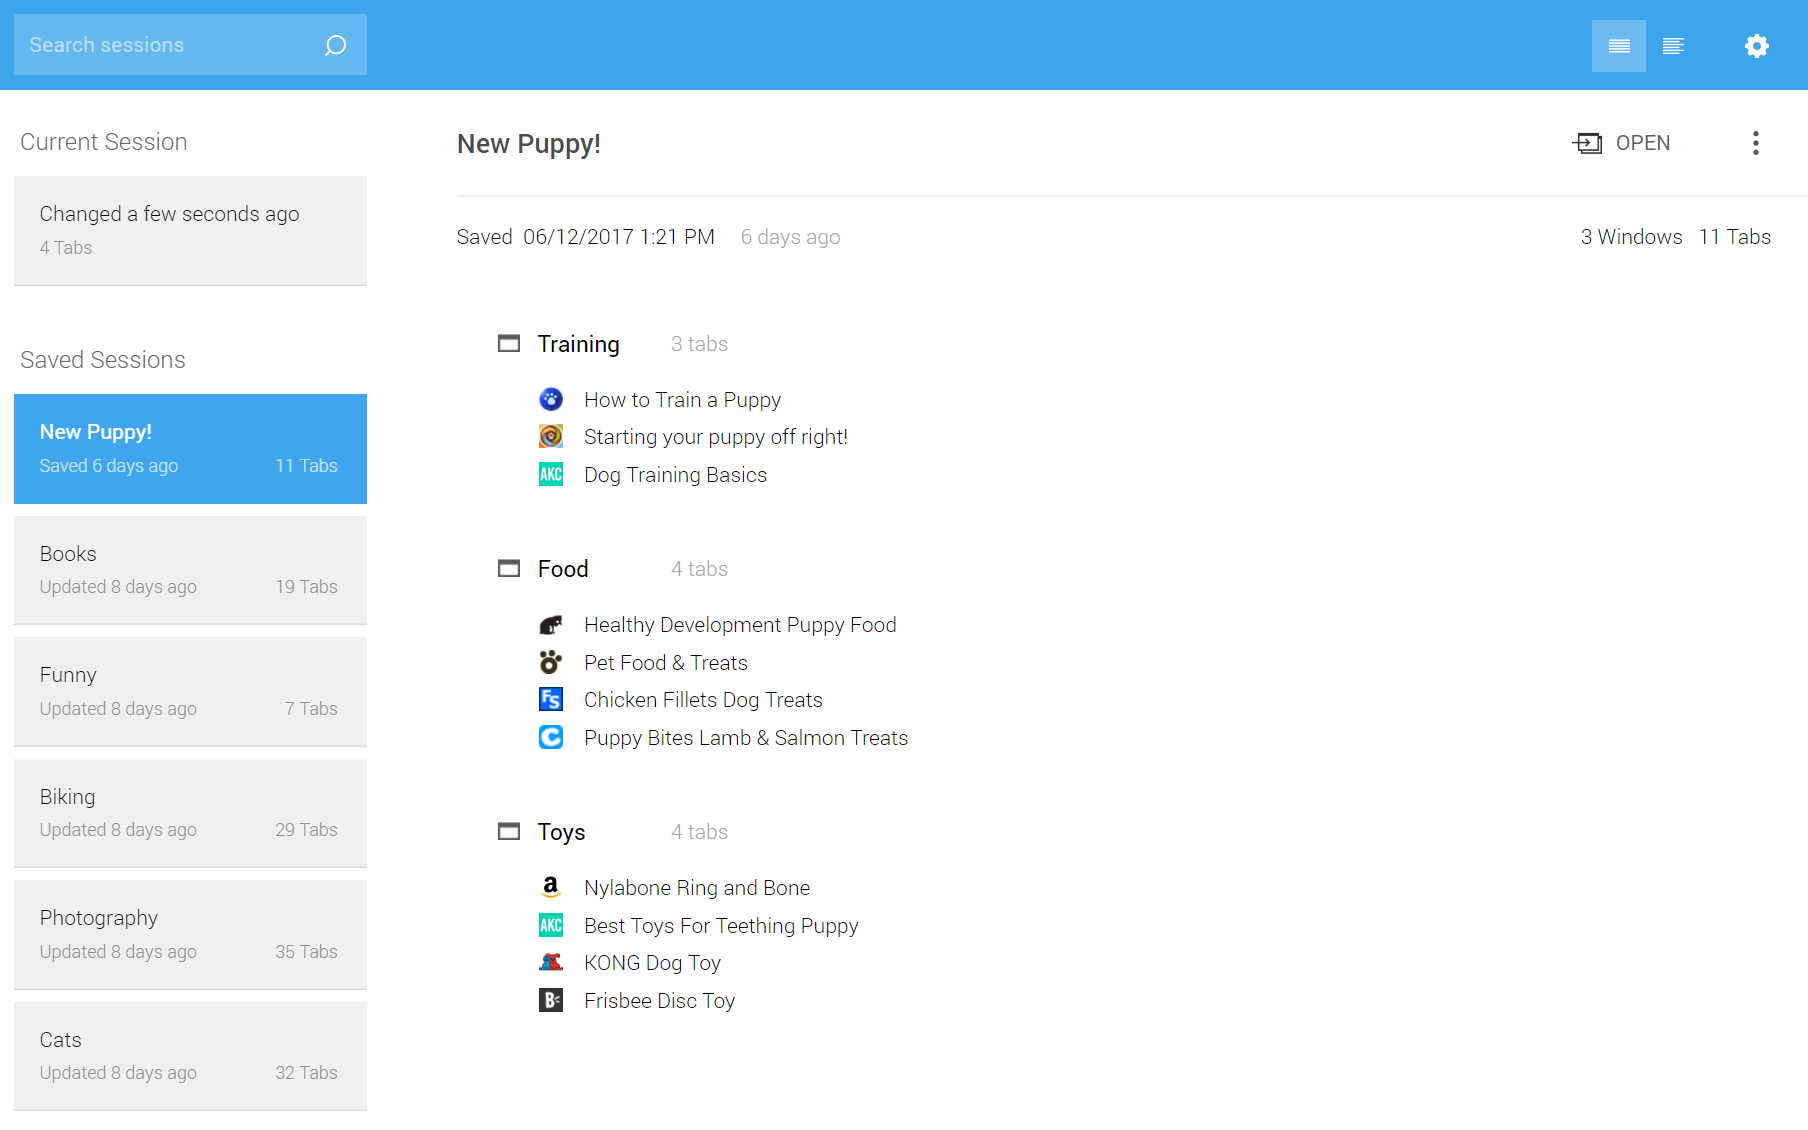The height and width of the screenshot is (1130, 1808).
Task: Focus the Search sessions field
Action: click(190, 45)
